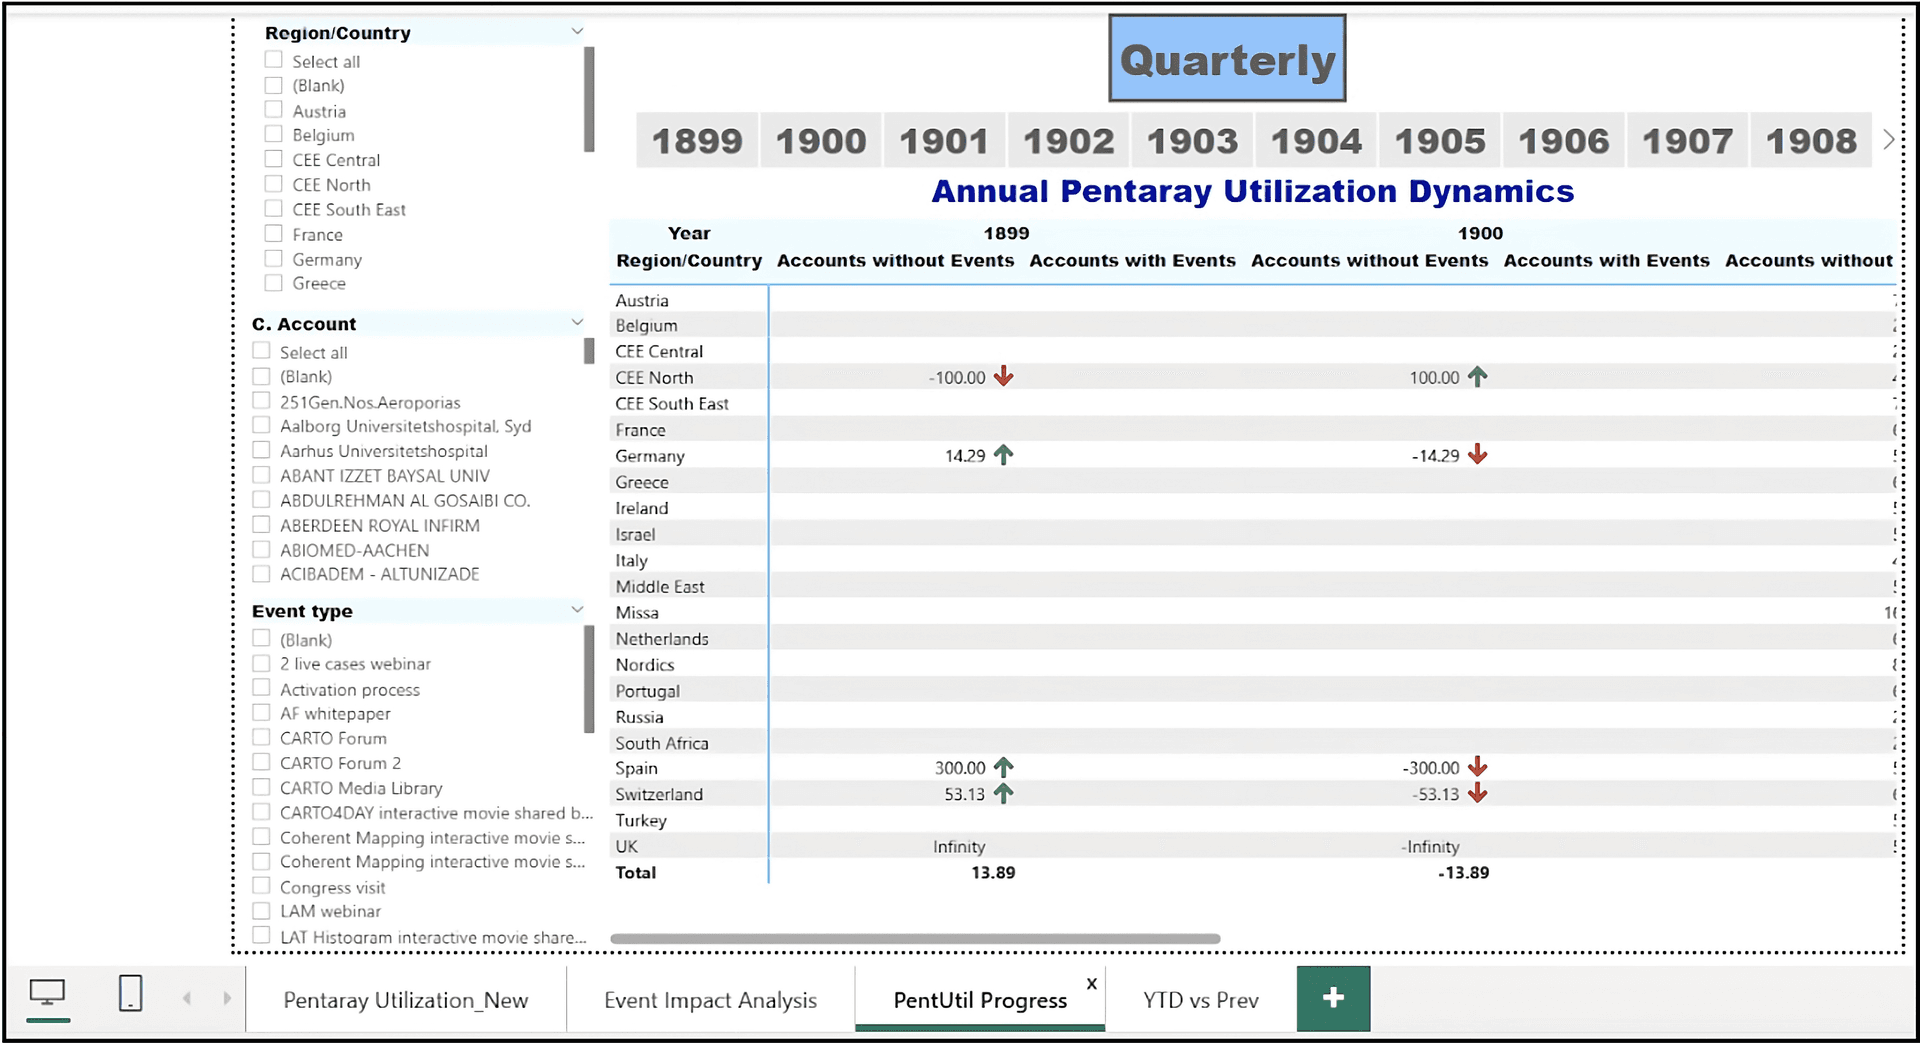Screen dimensions: 1920x1044
Task: Click the table's horizontal scrollbar
Action: [914, 939]
